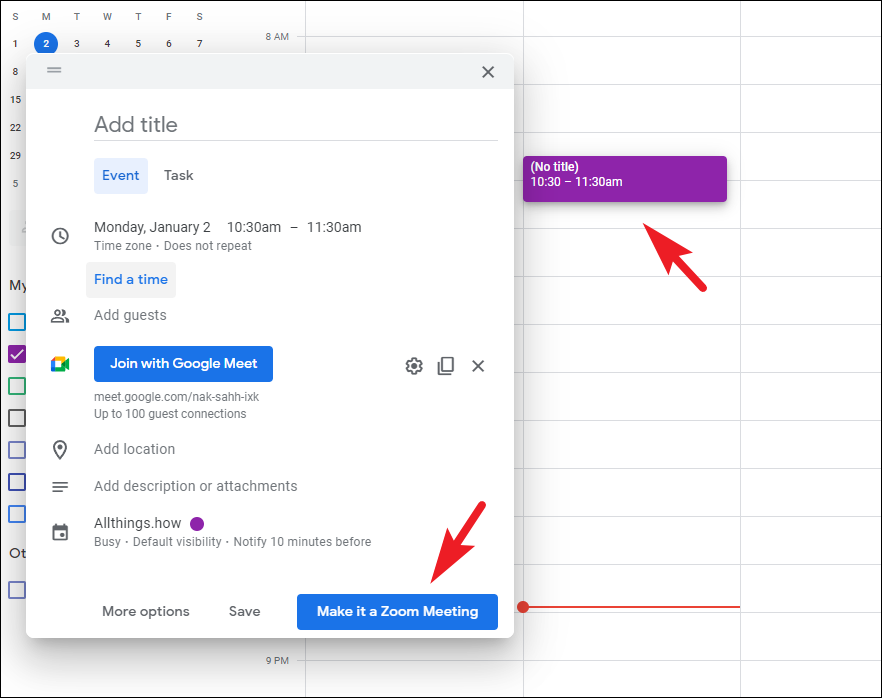Remove the Google Meet conferencing
Screen dimensions: 882x698
(478, 366)
